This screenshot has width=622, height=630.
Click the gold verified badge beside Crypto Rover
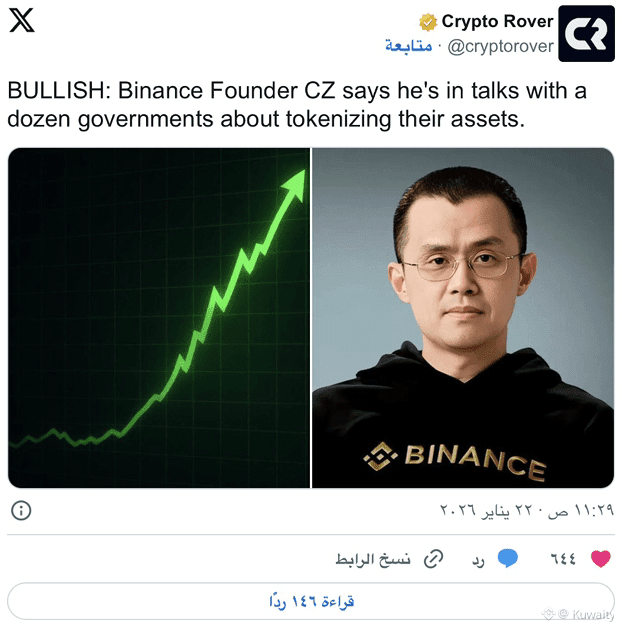click(428, 22)
